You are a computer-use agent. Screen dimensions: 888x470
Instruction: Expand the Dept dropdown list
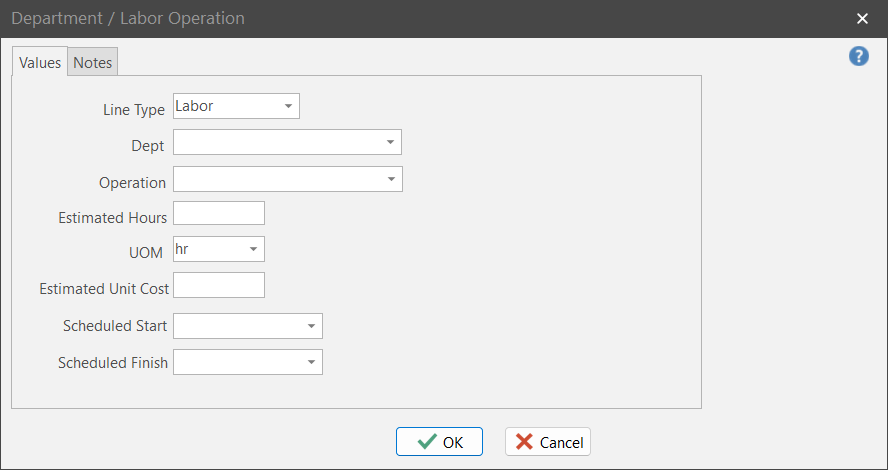(x=390, y=143)
